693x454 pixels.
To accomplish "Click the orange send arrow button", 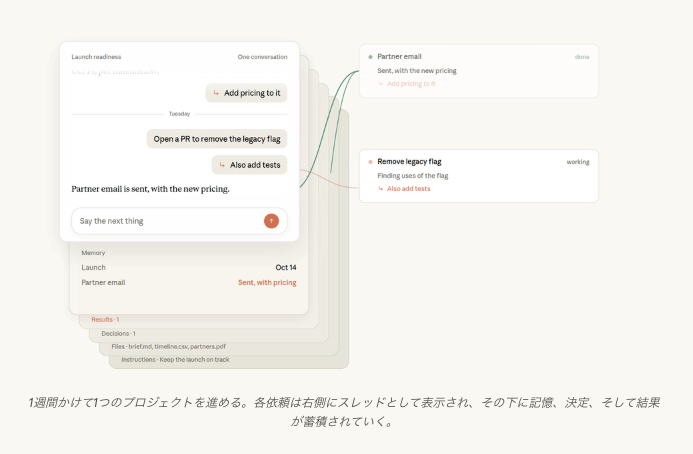I will [271, 221].
